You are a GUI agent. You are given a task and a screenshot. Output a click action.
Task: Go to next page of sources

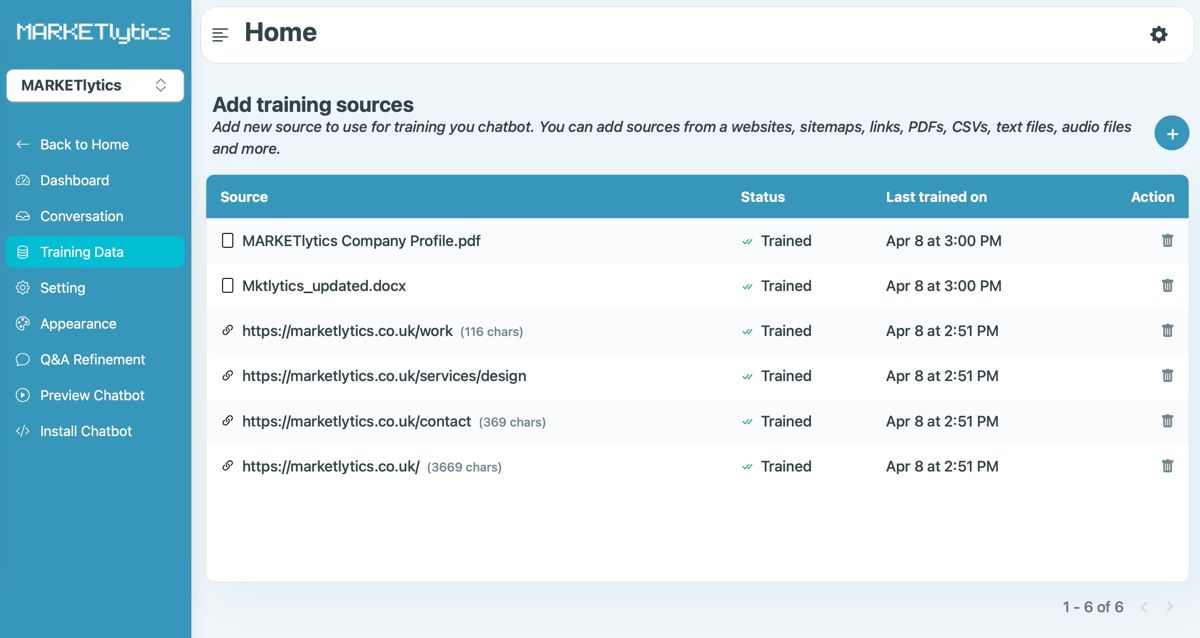(x=1170, y=607)
